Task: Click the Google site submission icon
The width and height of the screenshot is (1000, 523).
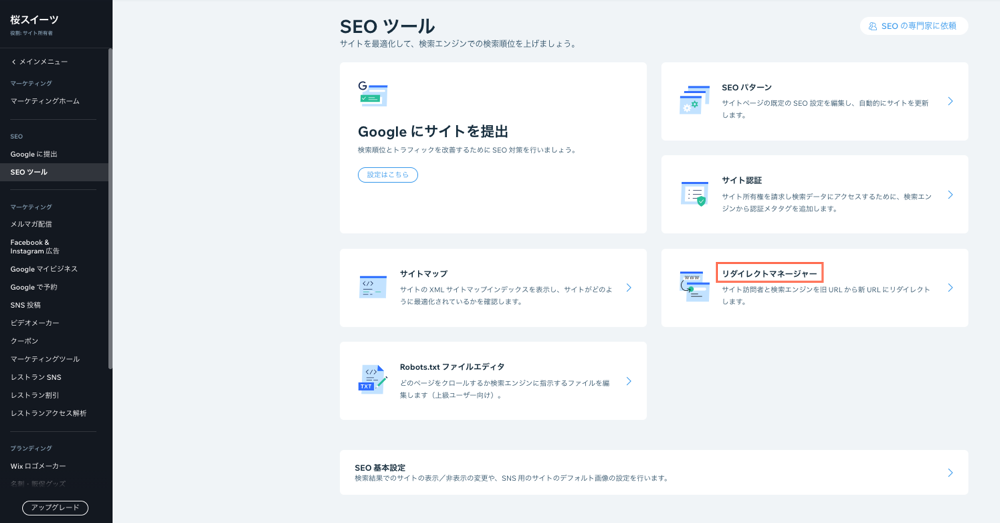Action: [x=372, y=94]
